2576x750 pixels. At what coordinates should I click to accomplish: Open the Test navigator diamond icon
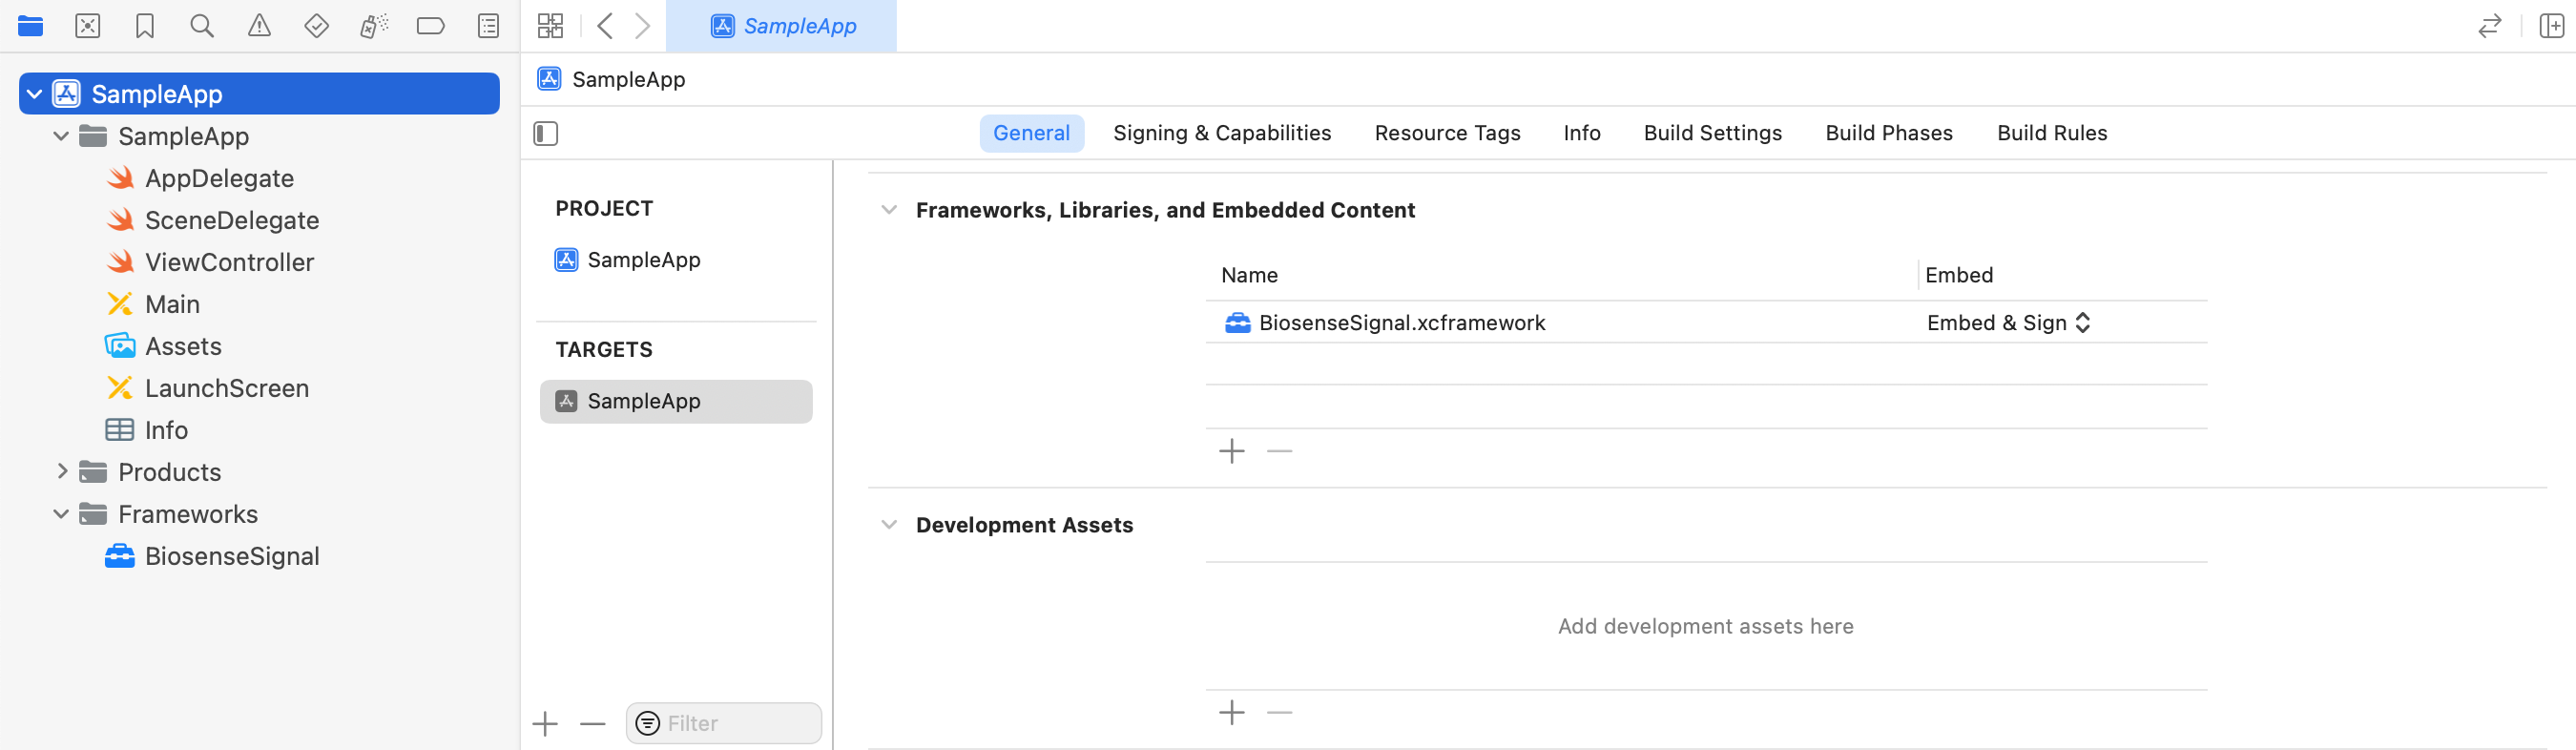point(316,26)
